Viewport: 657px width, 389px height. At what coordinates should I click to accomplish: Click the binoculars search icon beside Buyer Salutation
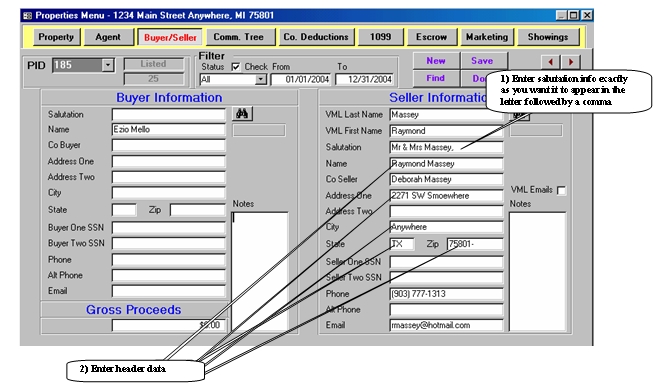(x=242, y=114)
